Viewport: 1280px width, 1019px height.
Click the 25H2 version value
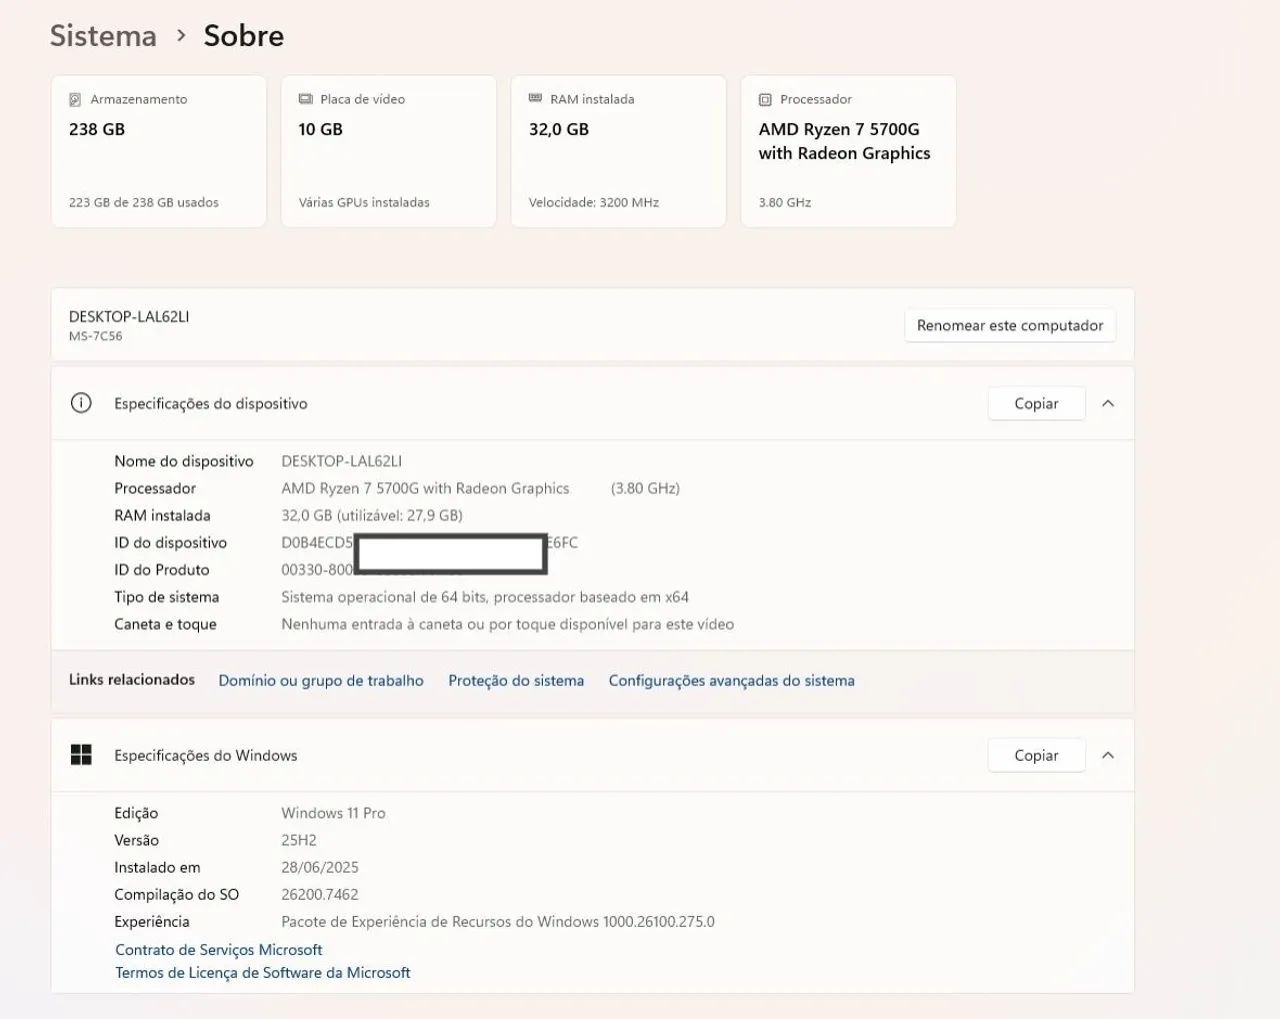pyautogui.click(x=299, y=840)
